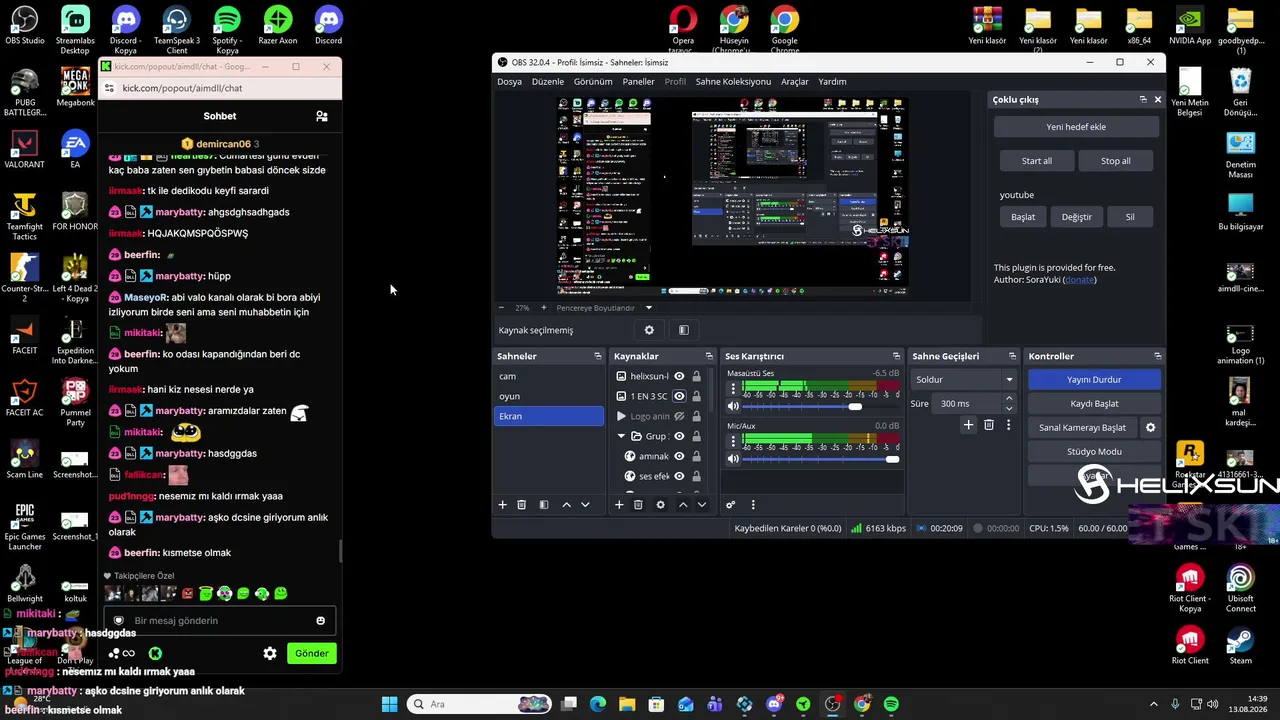Screen dimensions: 1280x720
Task: Start virtual camera with Sanal Kamerayı Başlat
Action: pos(1082,428)
